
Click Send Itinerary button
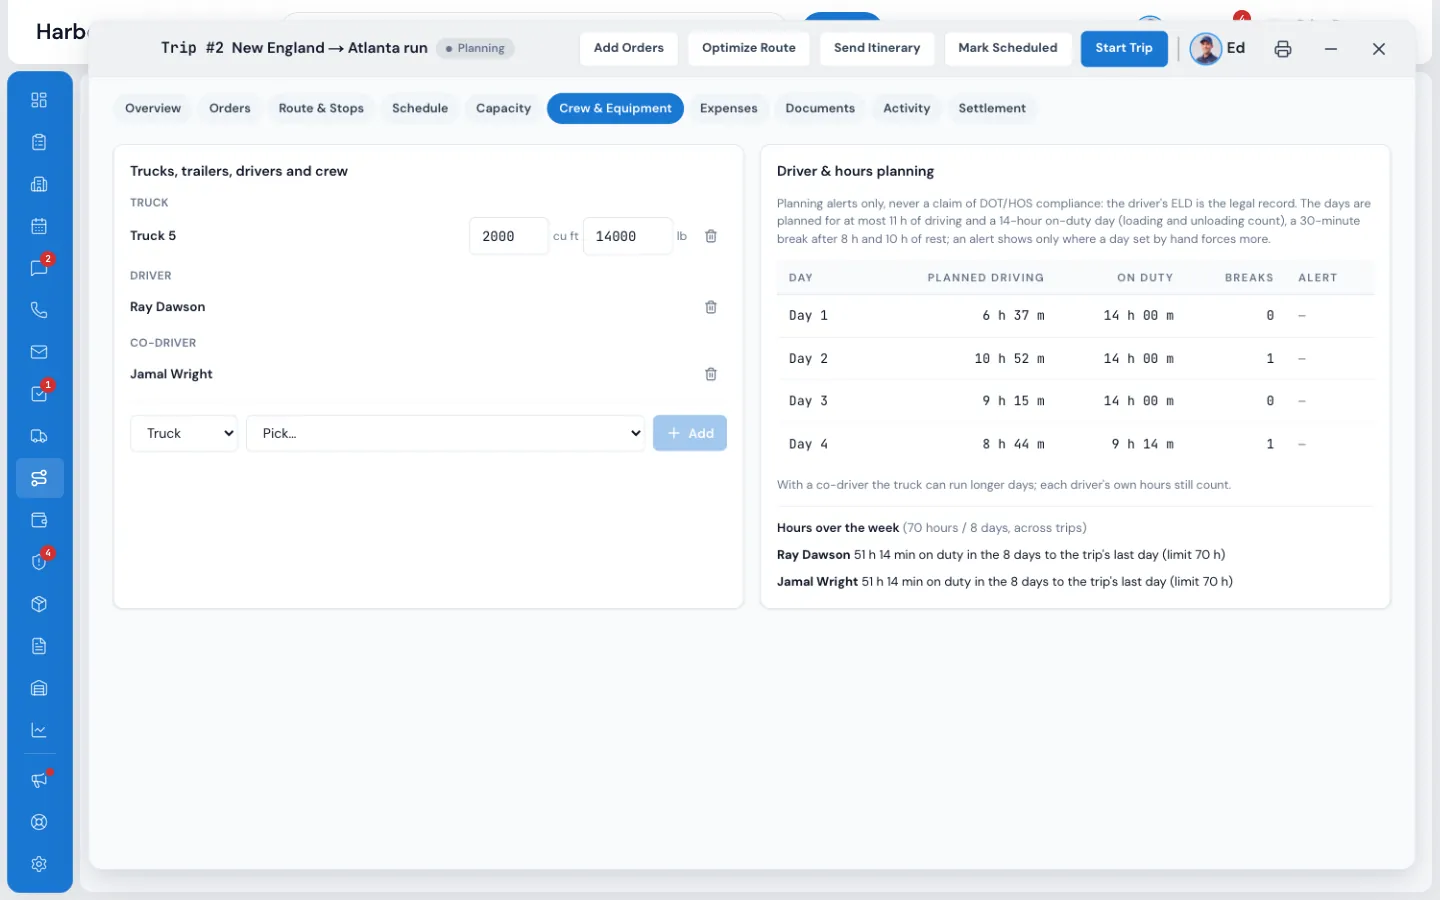tap(877, 49)
